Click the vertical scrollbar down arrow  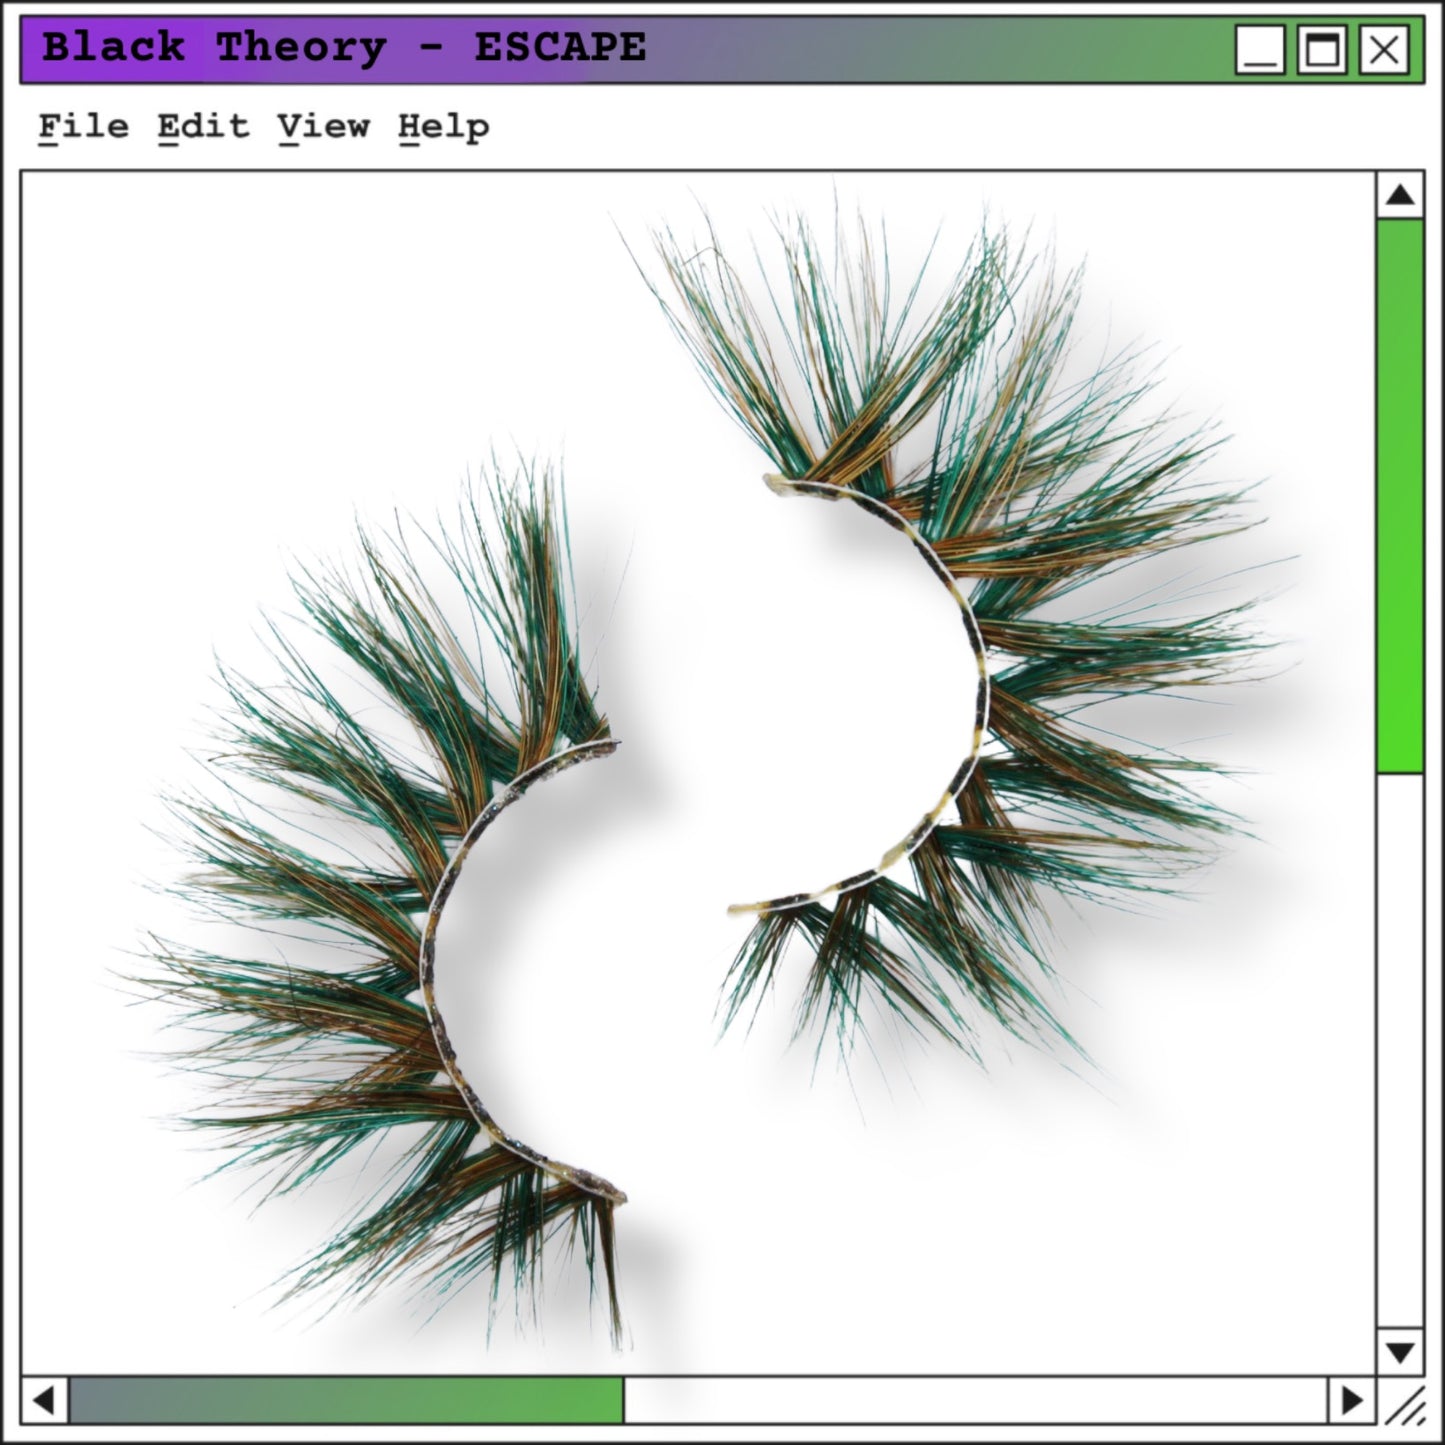[1400, 1352]
